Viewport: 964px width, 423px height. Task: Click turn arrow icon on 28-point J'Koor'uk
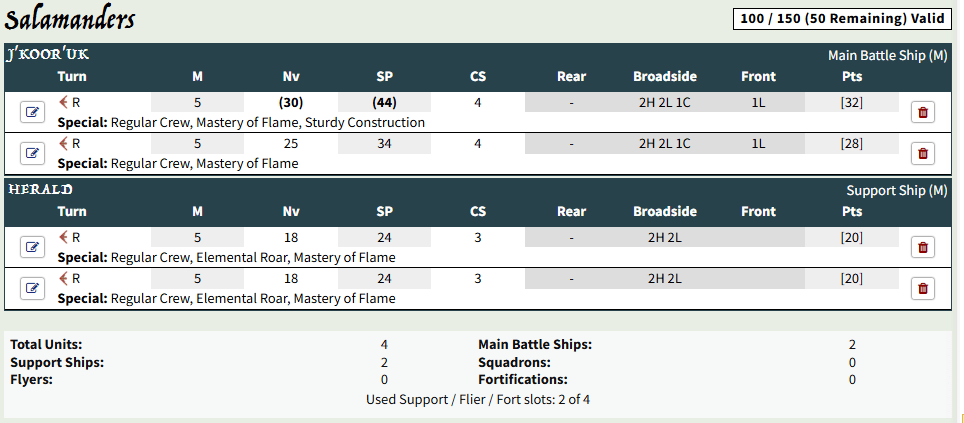[64, 143]
